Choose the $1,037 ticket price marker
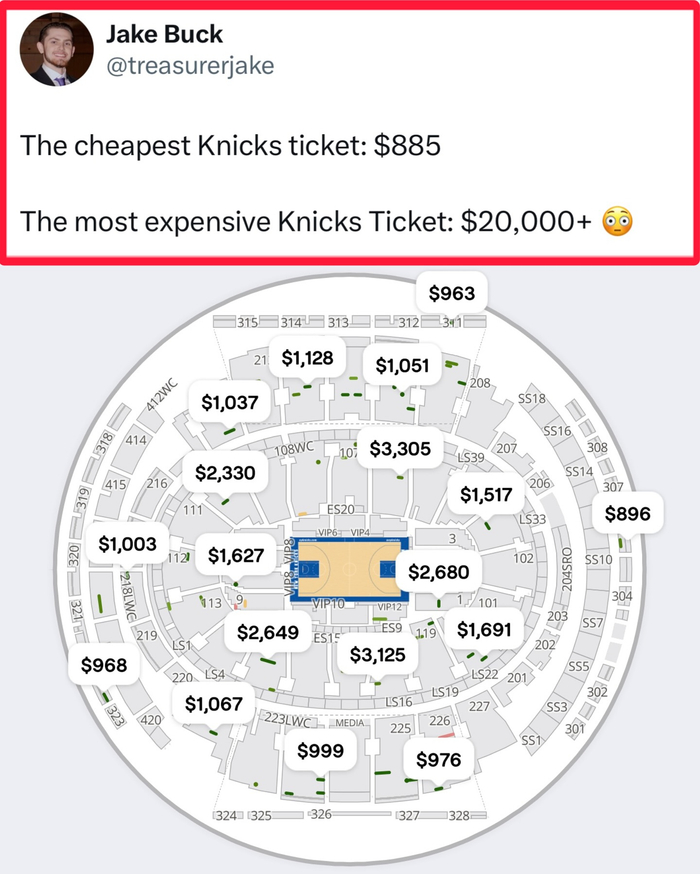Screen dimensions: 700x874 point(230,402)
